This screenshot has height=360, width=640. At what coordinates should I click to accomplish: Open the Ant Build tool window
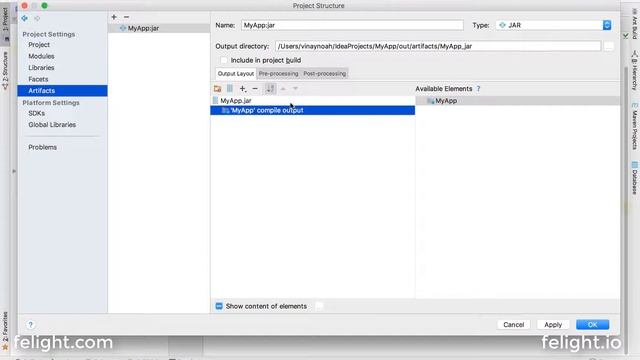635,24
